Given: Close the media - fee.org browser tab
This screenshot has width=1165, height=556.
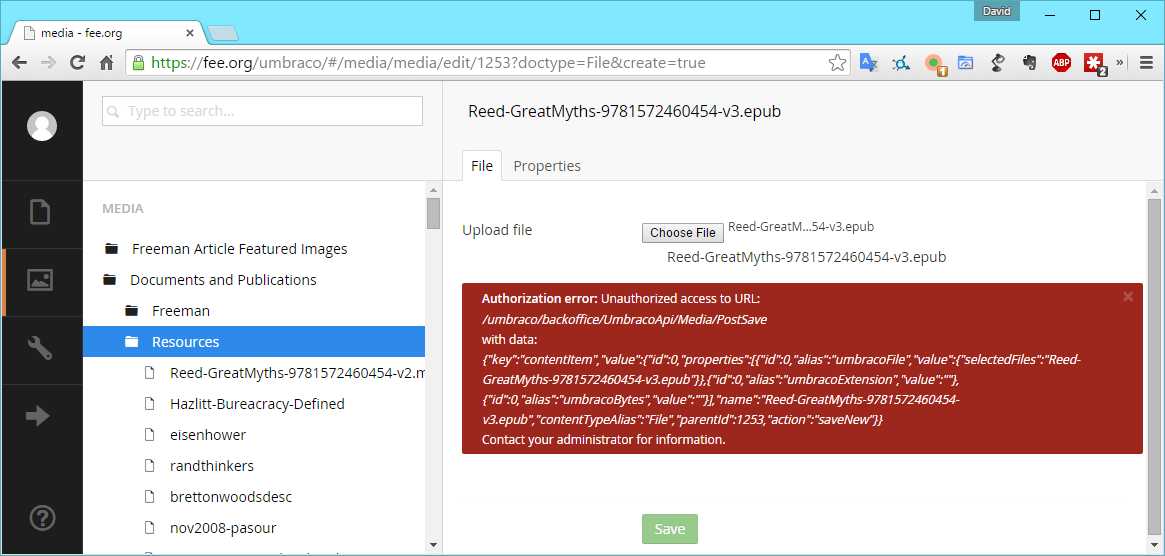Looking at the screenshot, I should [x=189, y=33].
